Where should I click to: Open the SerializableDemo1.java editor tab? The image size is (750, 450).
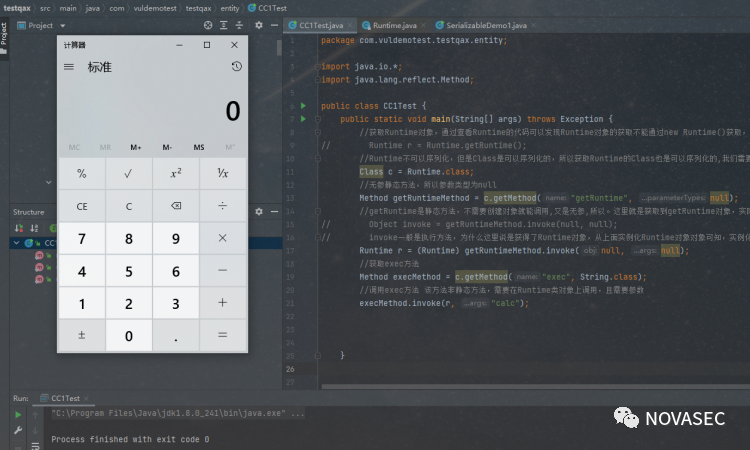486,25
